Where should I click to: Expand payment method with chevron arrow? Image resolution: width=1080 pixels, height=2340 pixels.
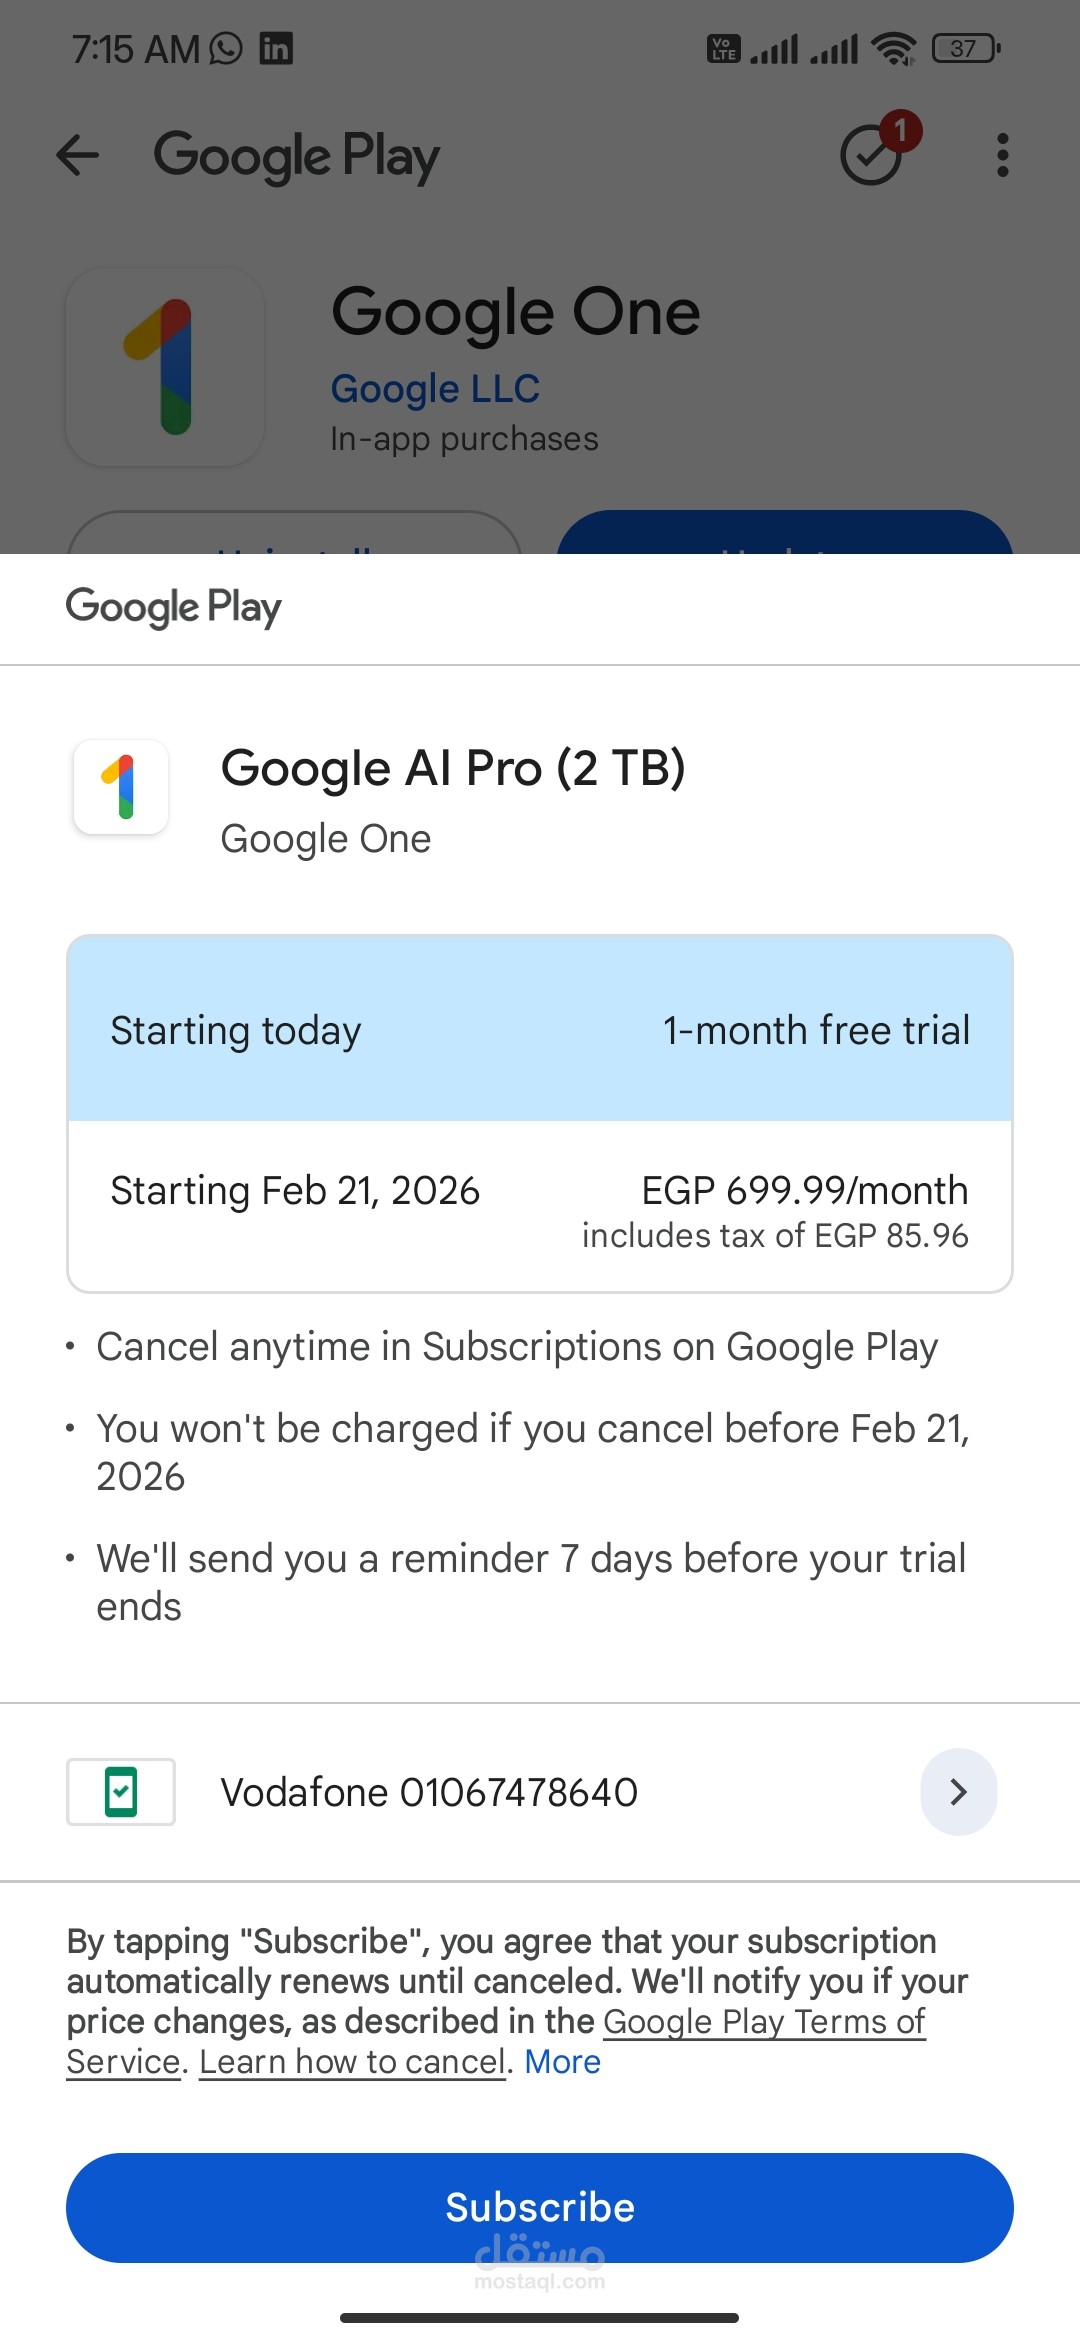958,1792
